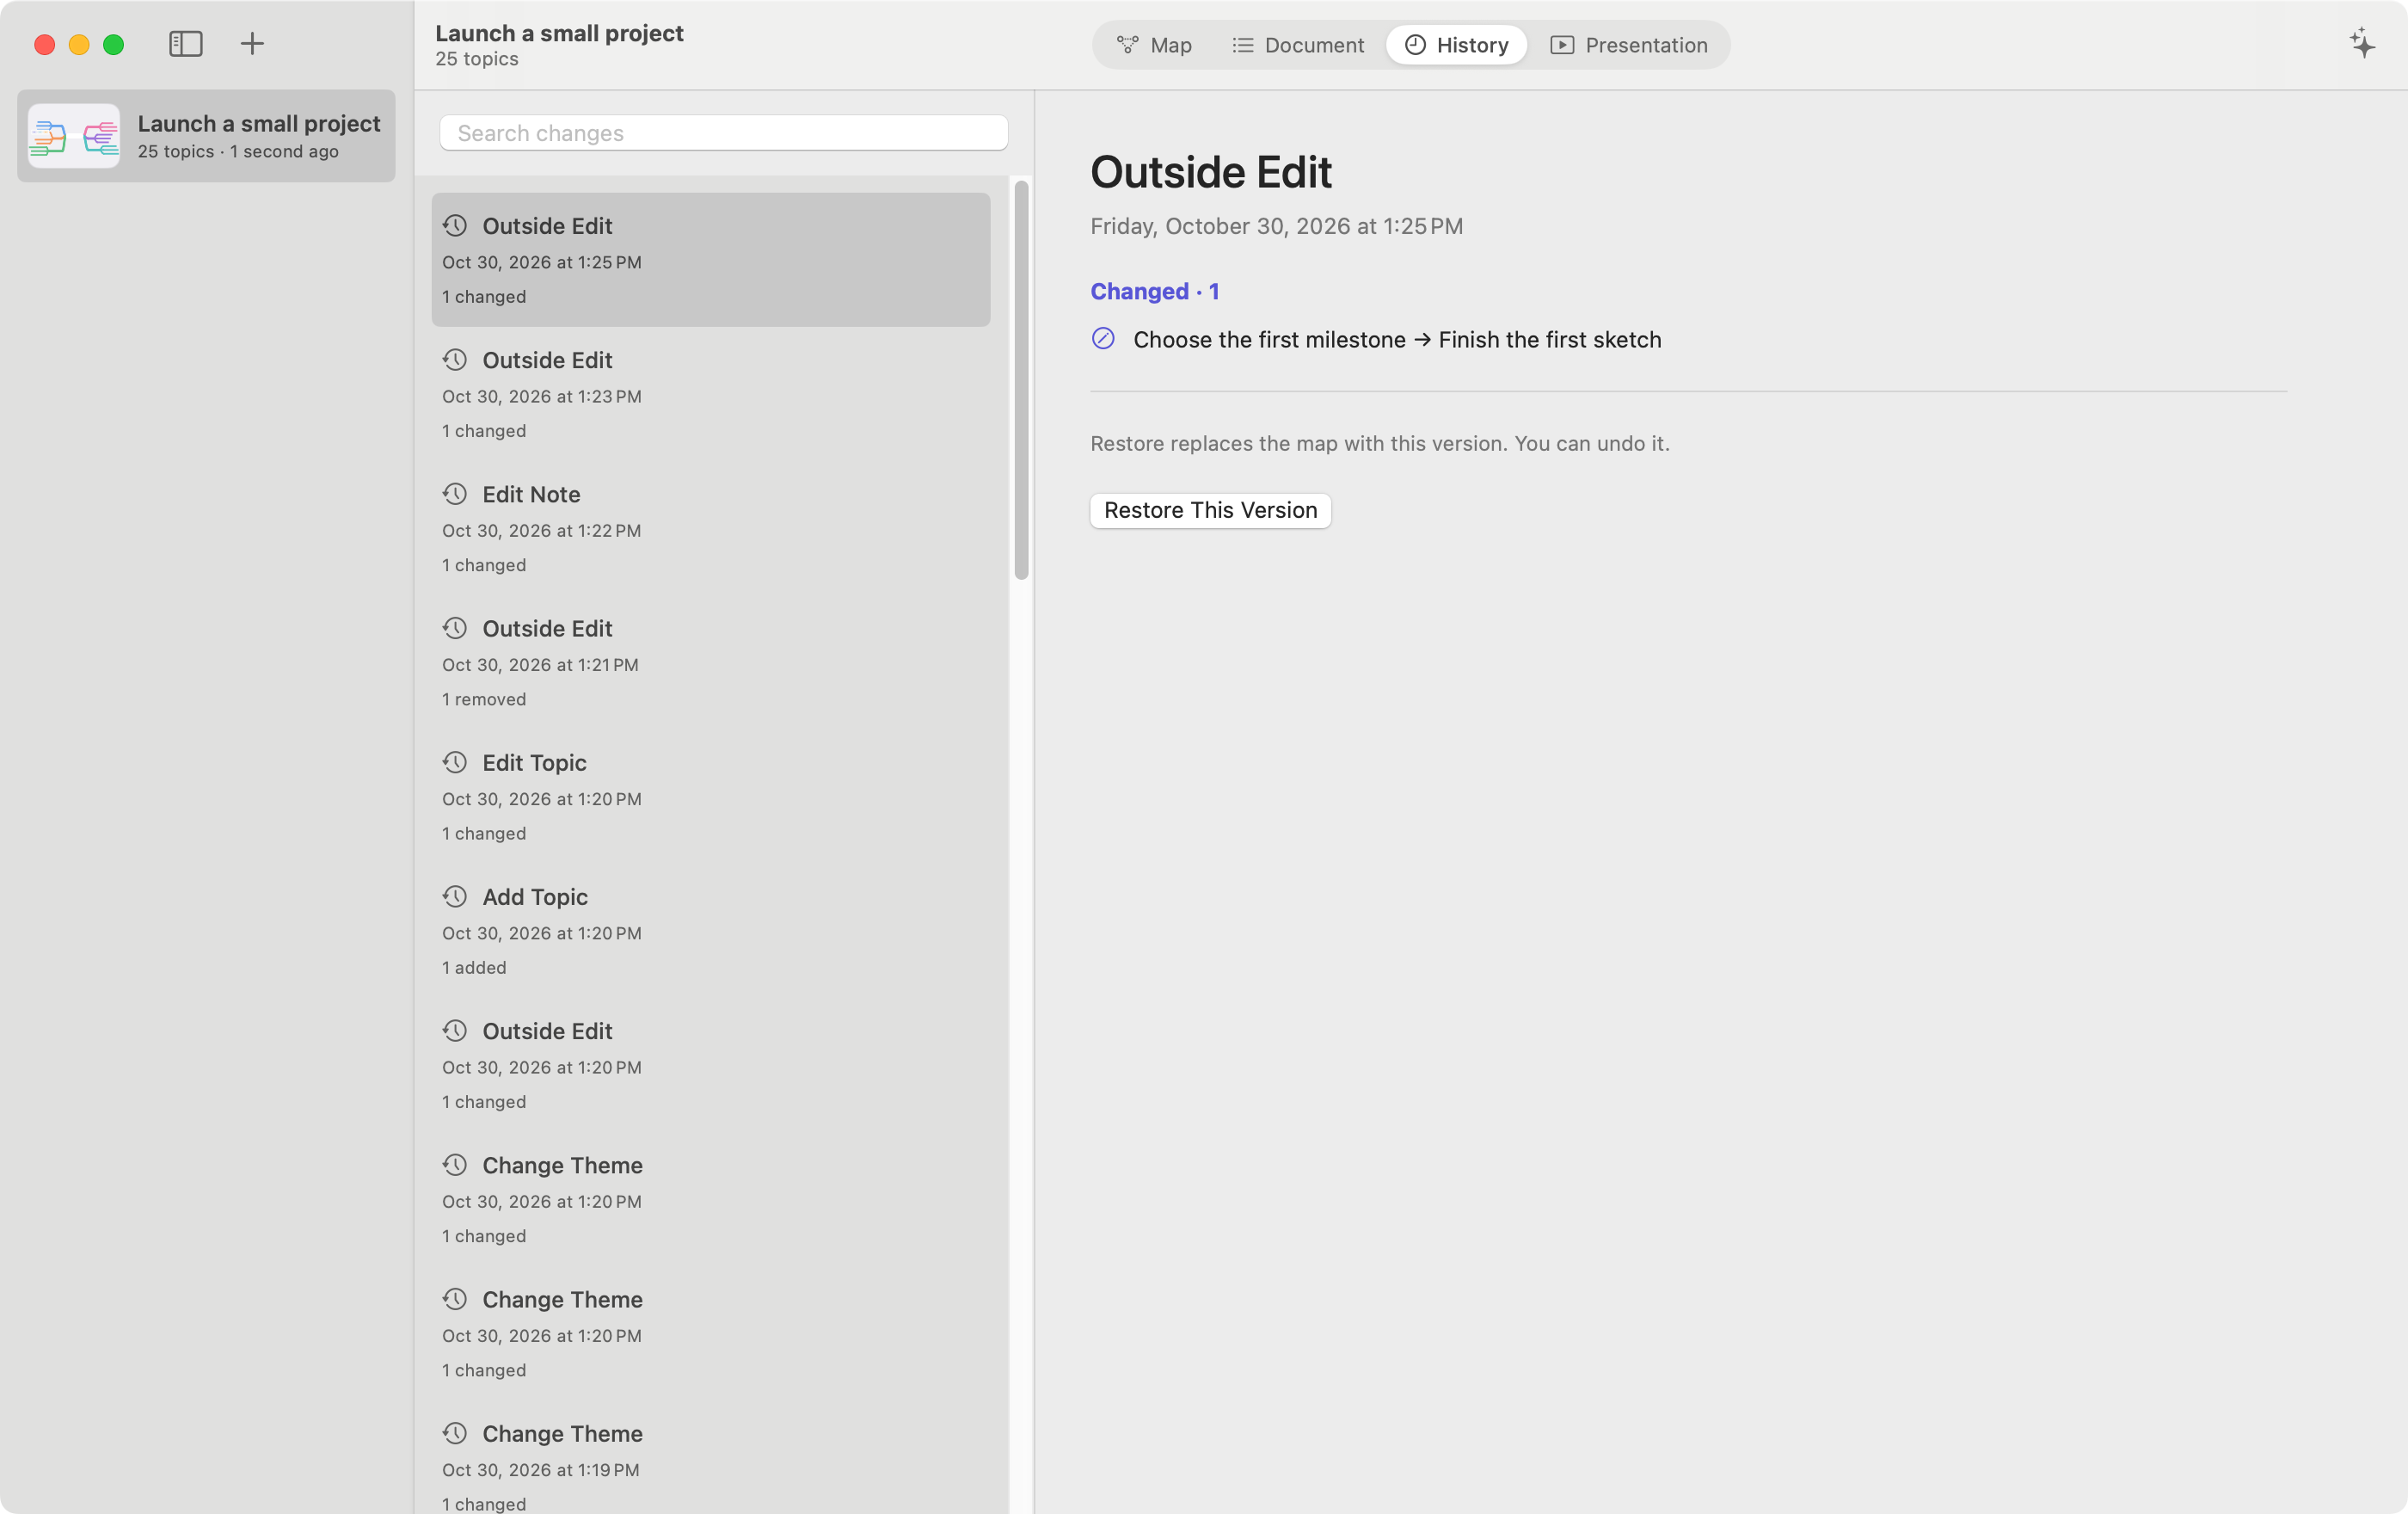
Task: Open the Presentation tab
Action: point(1629,45)
